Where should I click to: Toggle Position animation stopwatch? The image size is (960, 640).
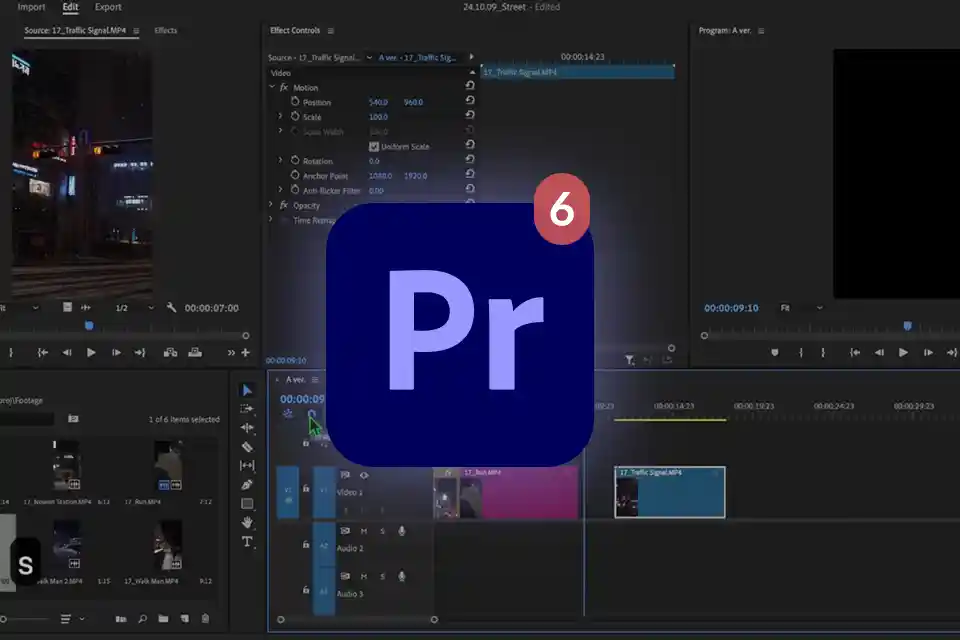(295, 101)
